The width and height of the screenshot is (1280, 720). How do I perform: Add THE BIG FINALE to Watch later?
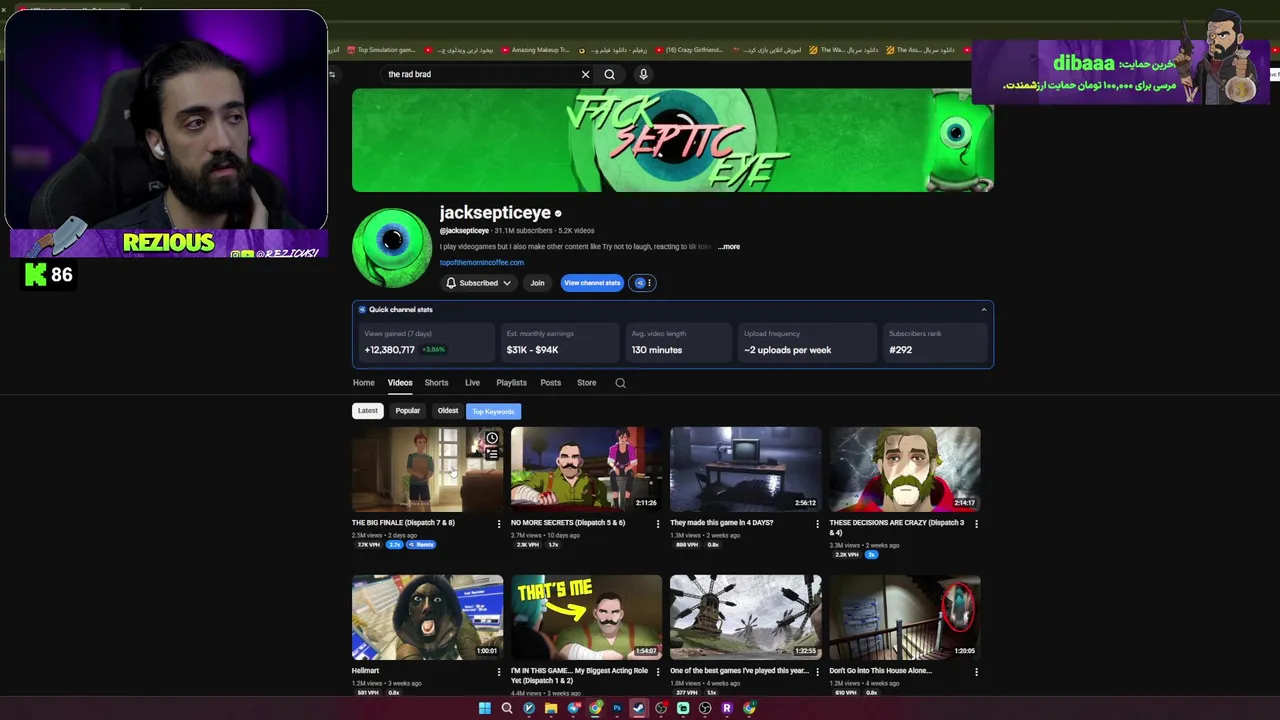(491, 438)
